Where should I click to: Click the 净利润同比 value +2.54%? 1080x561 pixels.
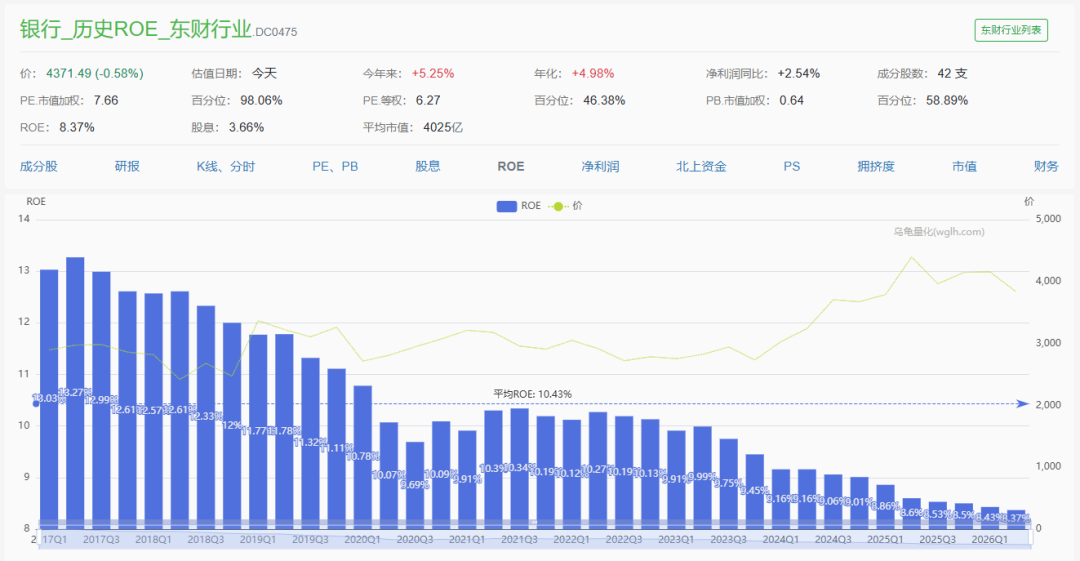799,73
